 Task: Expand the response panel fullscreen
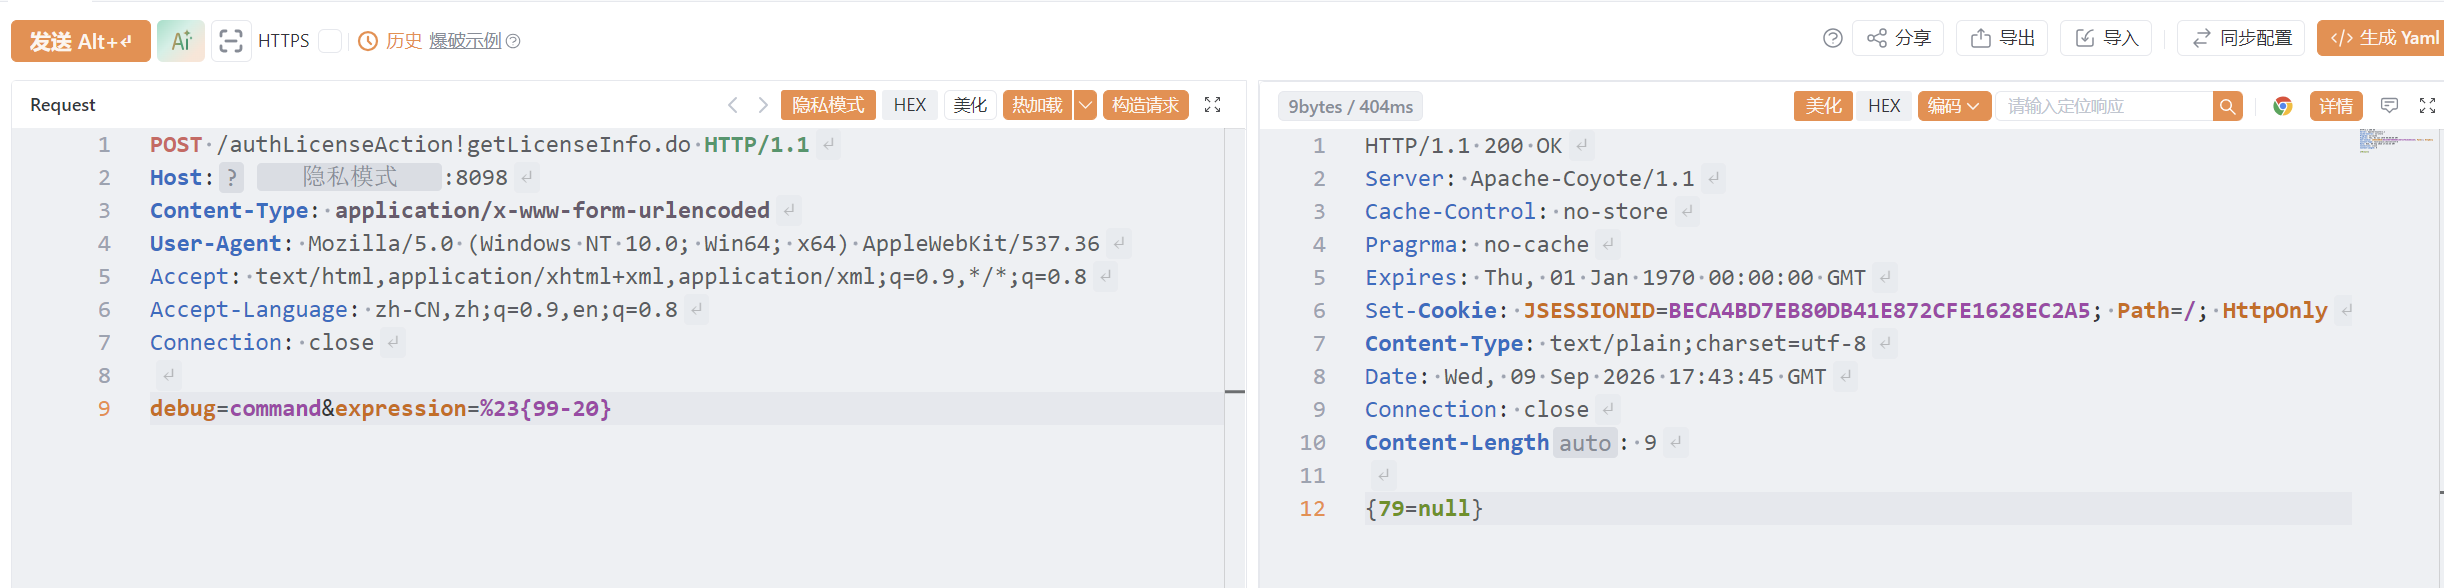click(2427, 106)
